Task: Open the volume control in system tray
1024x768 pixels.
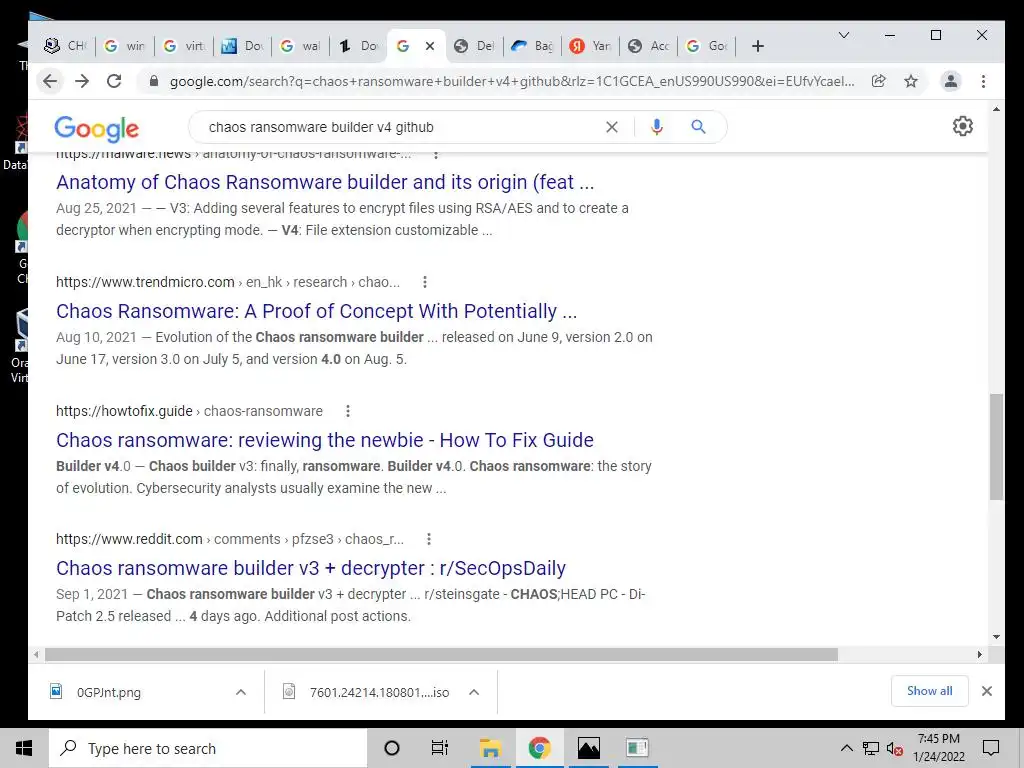Action: coord(895,748)
